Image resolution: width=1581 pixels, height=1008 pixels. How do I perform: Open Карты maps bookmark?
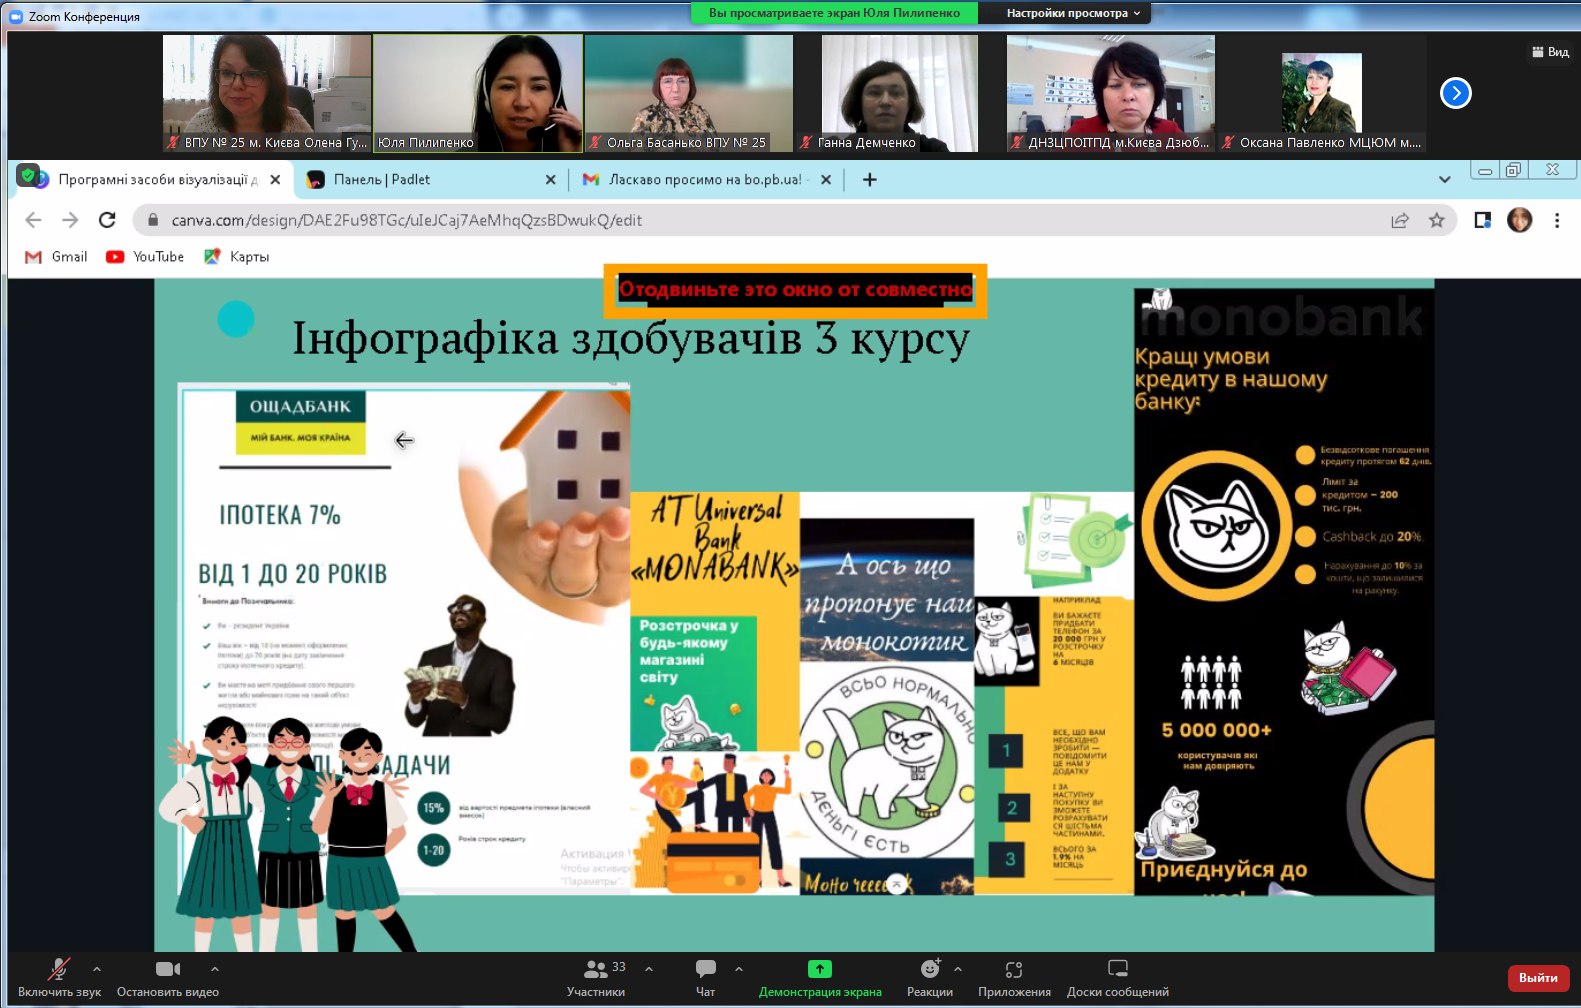tap(237, 257)
